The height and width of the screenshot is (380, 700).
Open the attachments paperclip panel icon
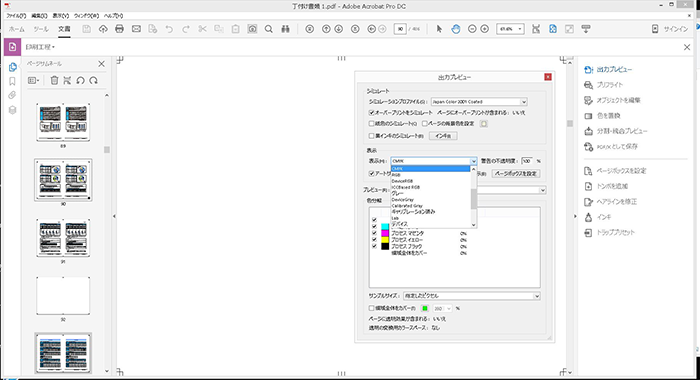click(12, 96)
